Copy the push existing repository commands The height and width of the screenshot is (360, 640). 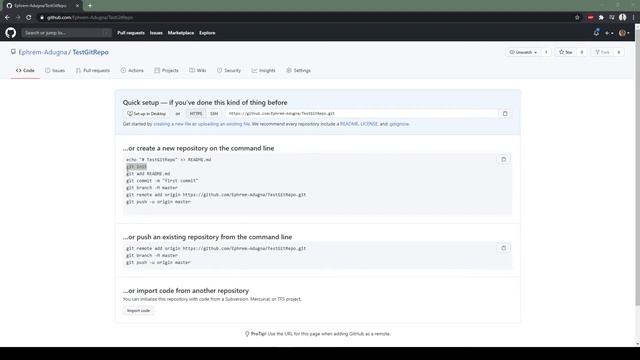click(x=503, y=248)
